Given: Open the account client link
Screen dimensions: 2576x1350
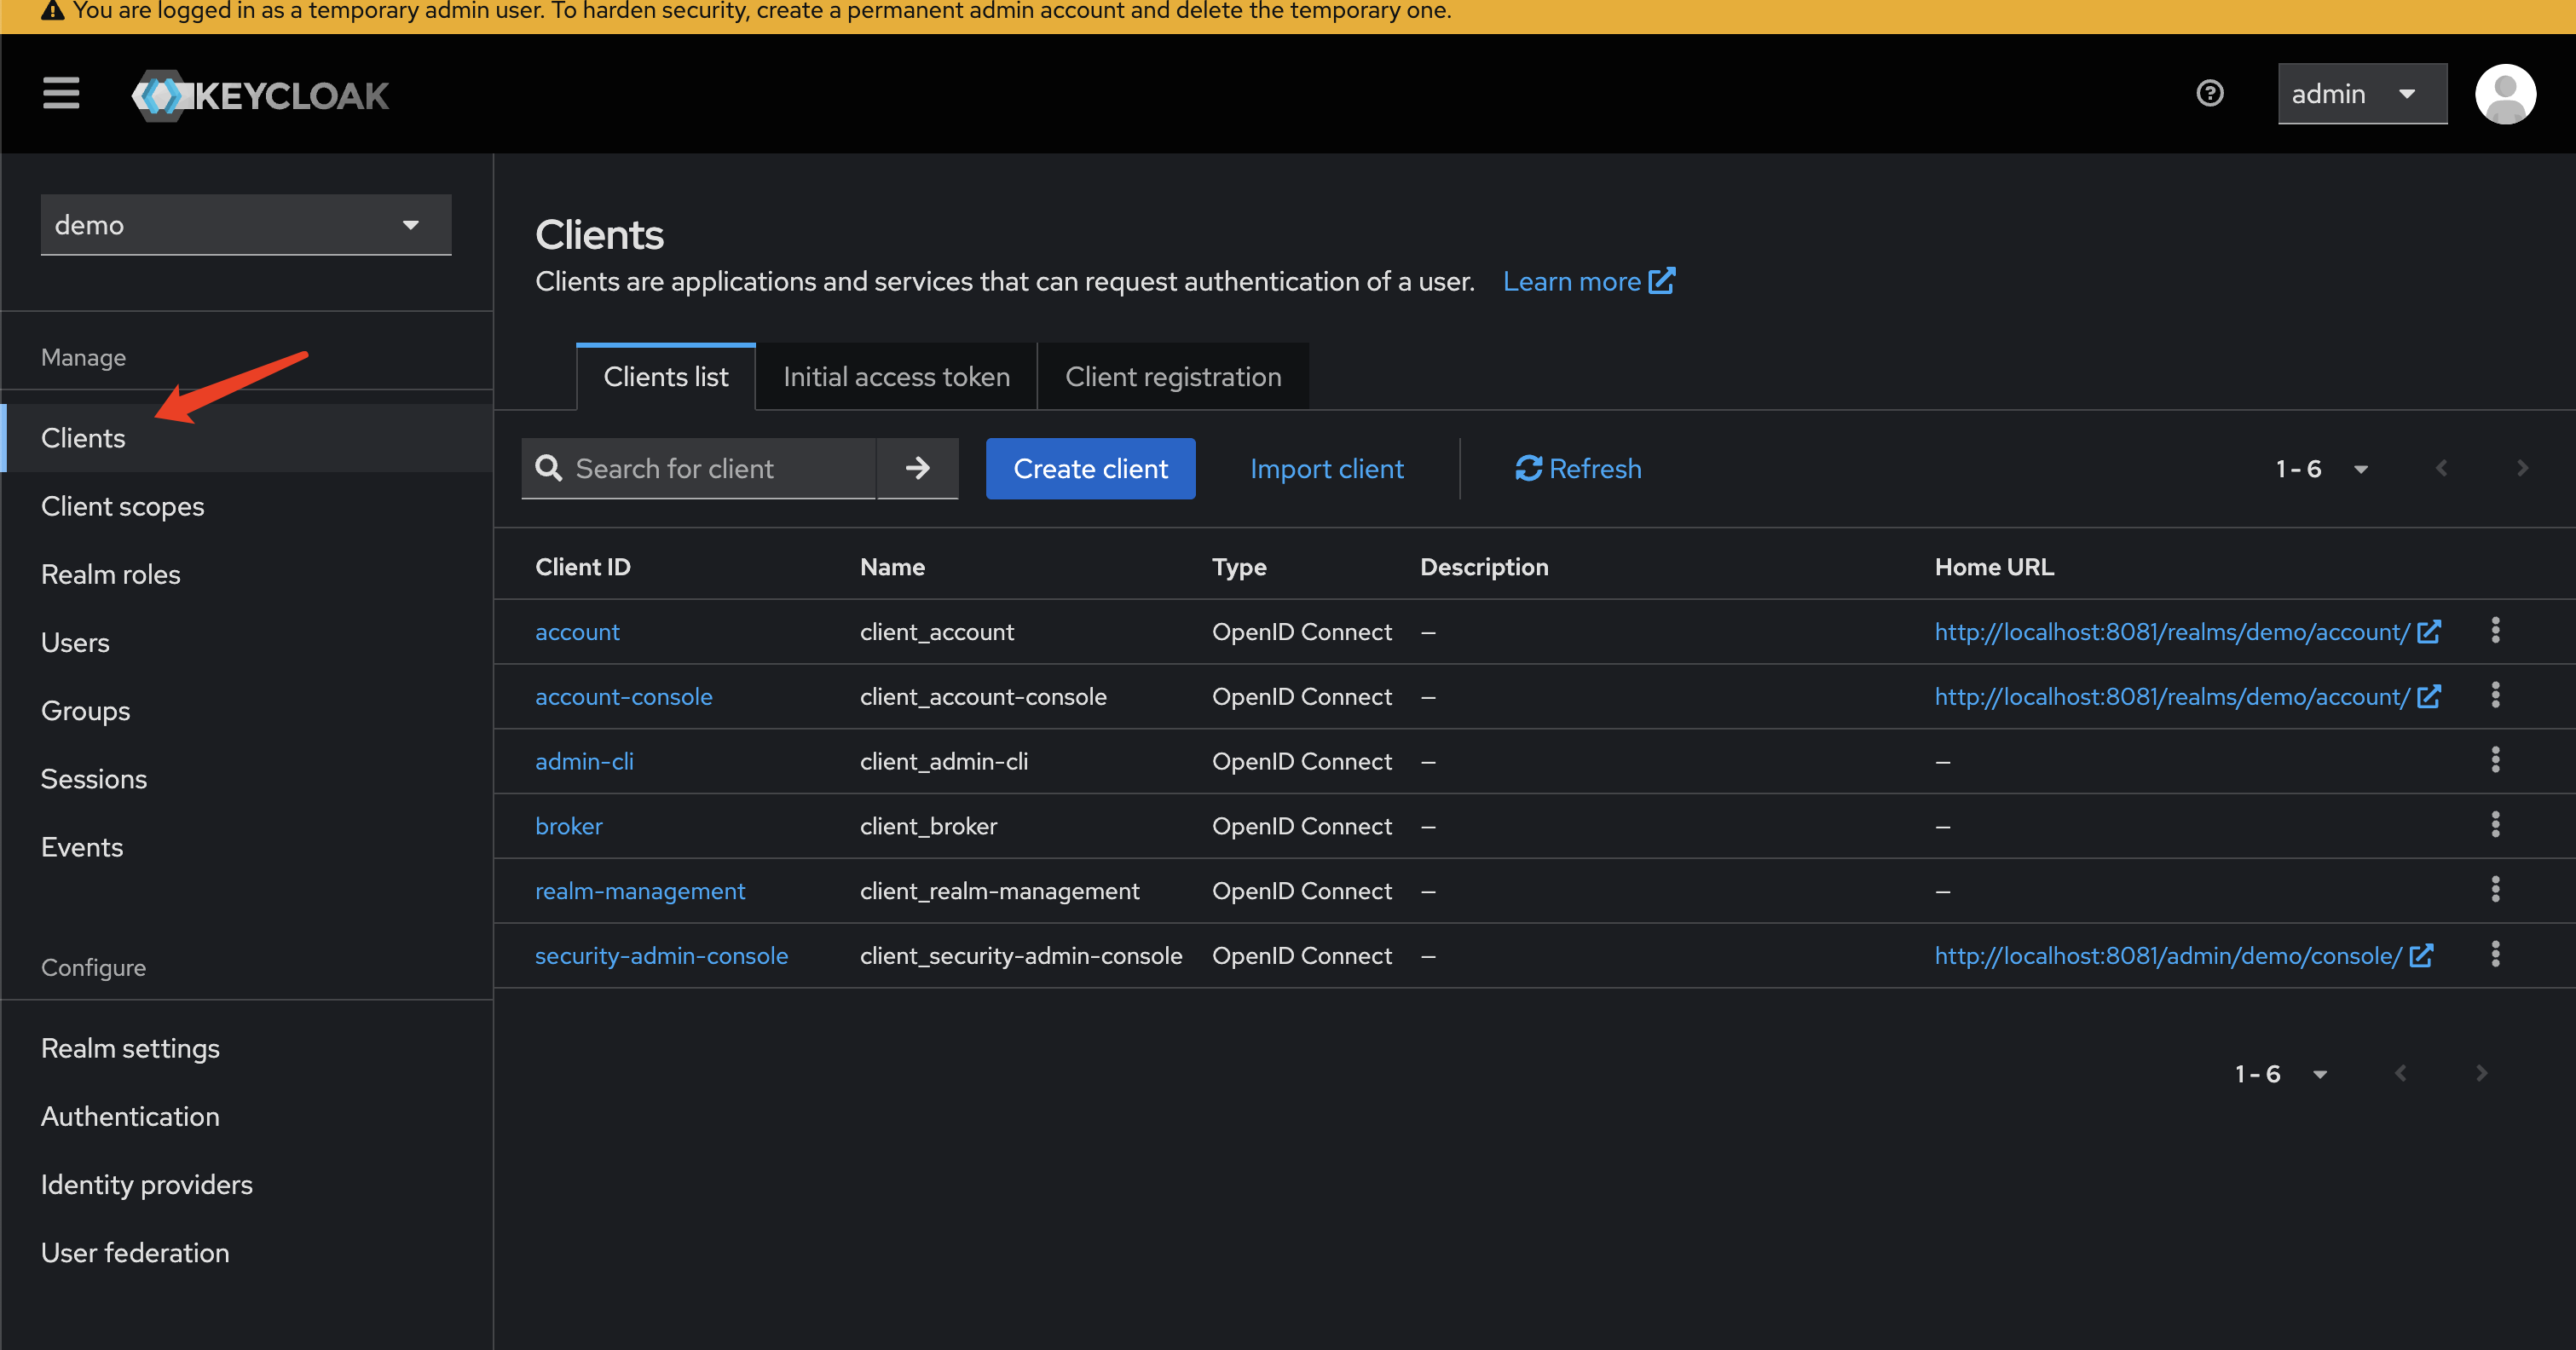Looking at the screenshot, I should [x=577, y=632].
